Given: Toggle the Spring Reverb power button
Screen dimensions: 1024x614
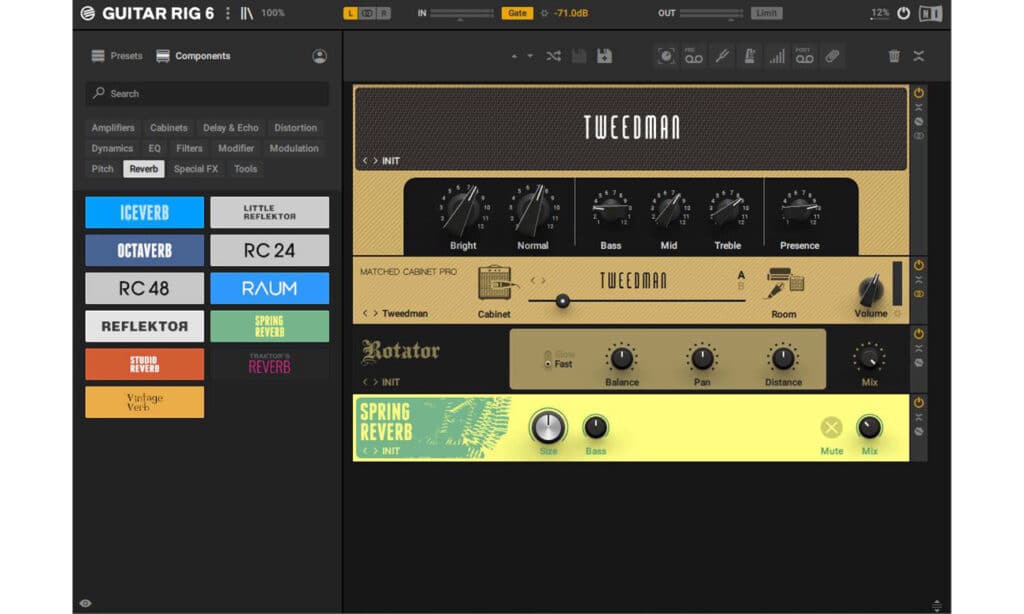Looking at the screenshot, I should [919, 402].
